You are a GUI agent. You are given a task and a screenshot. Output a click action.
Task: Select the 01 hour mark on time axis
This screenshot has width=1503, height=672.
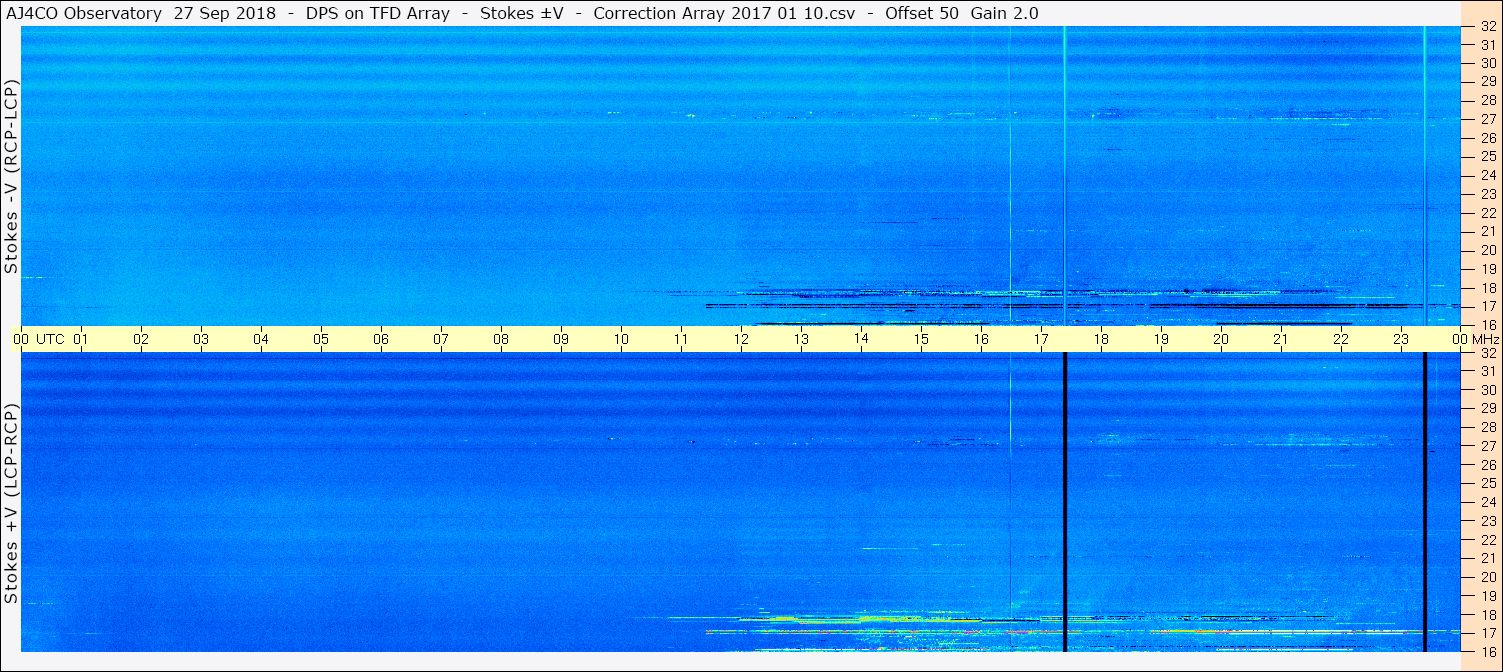click(81, 339)
